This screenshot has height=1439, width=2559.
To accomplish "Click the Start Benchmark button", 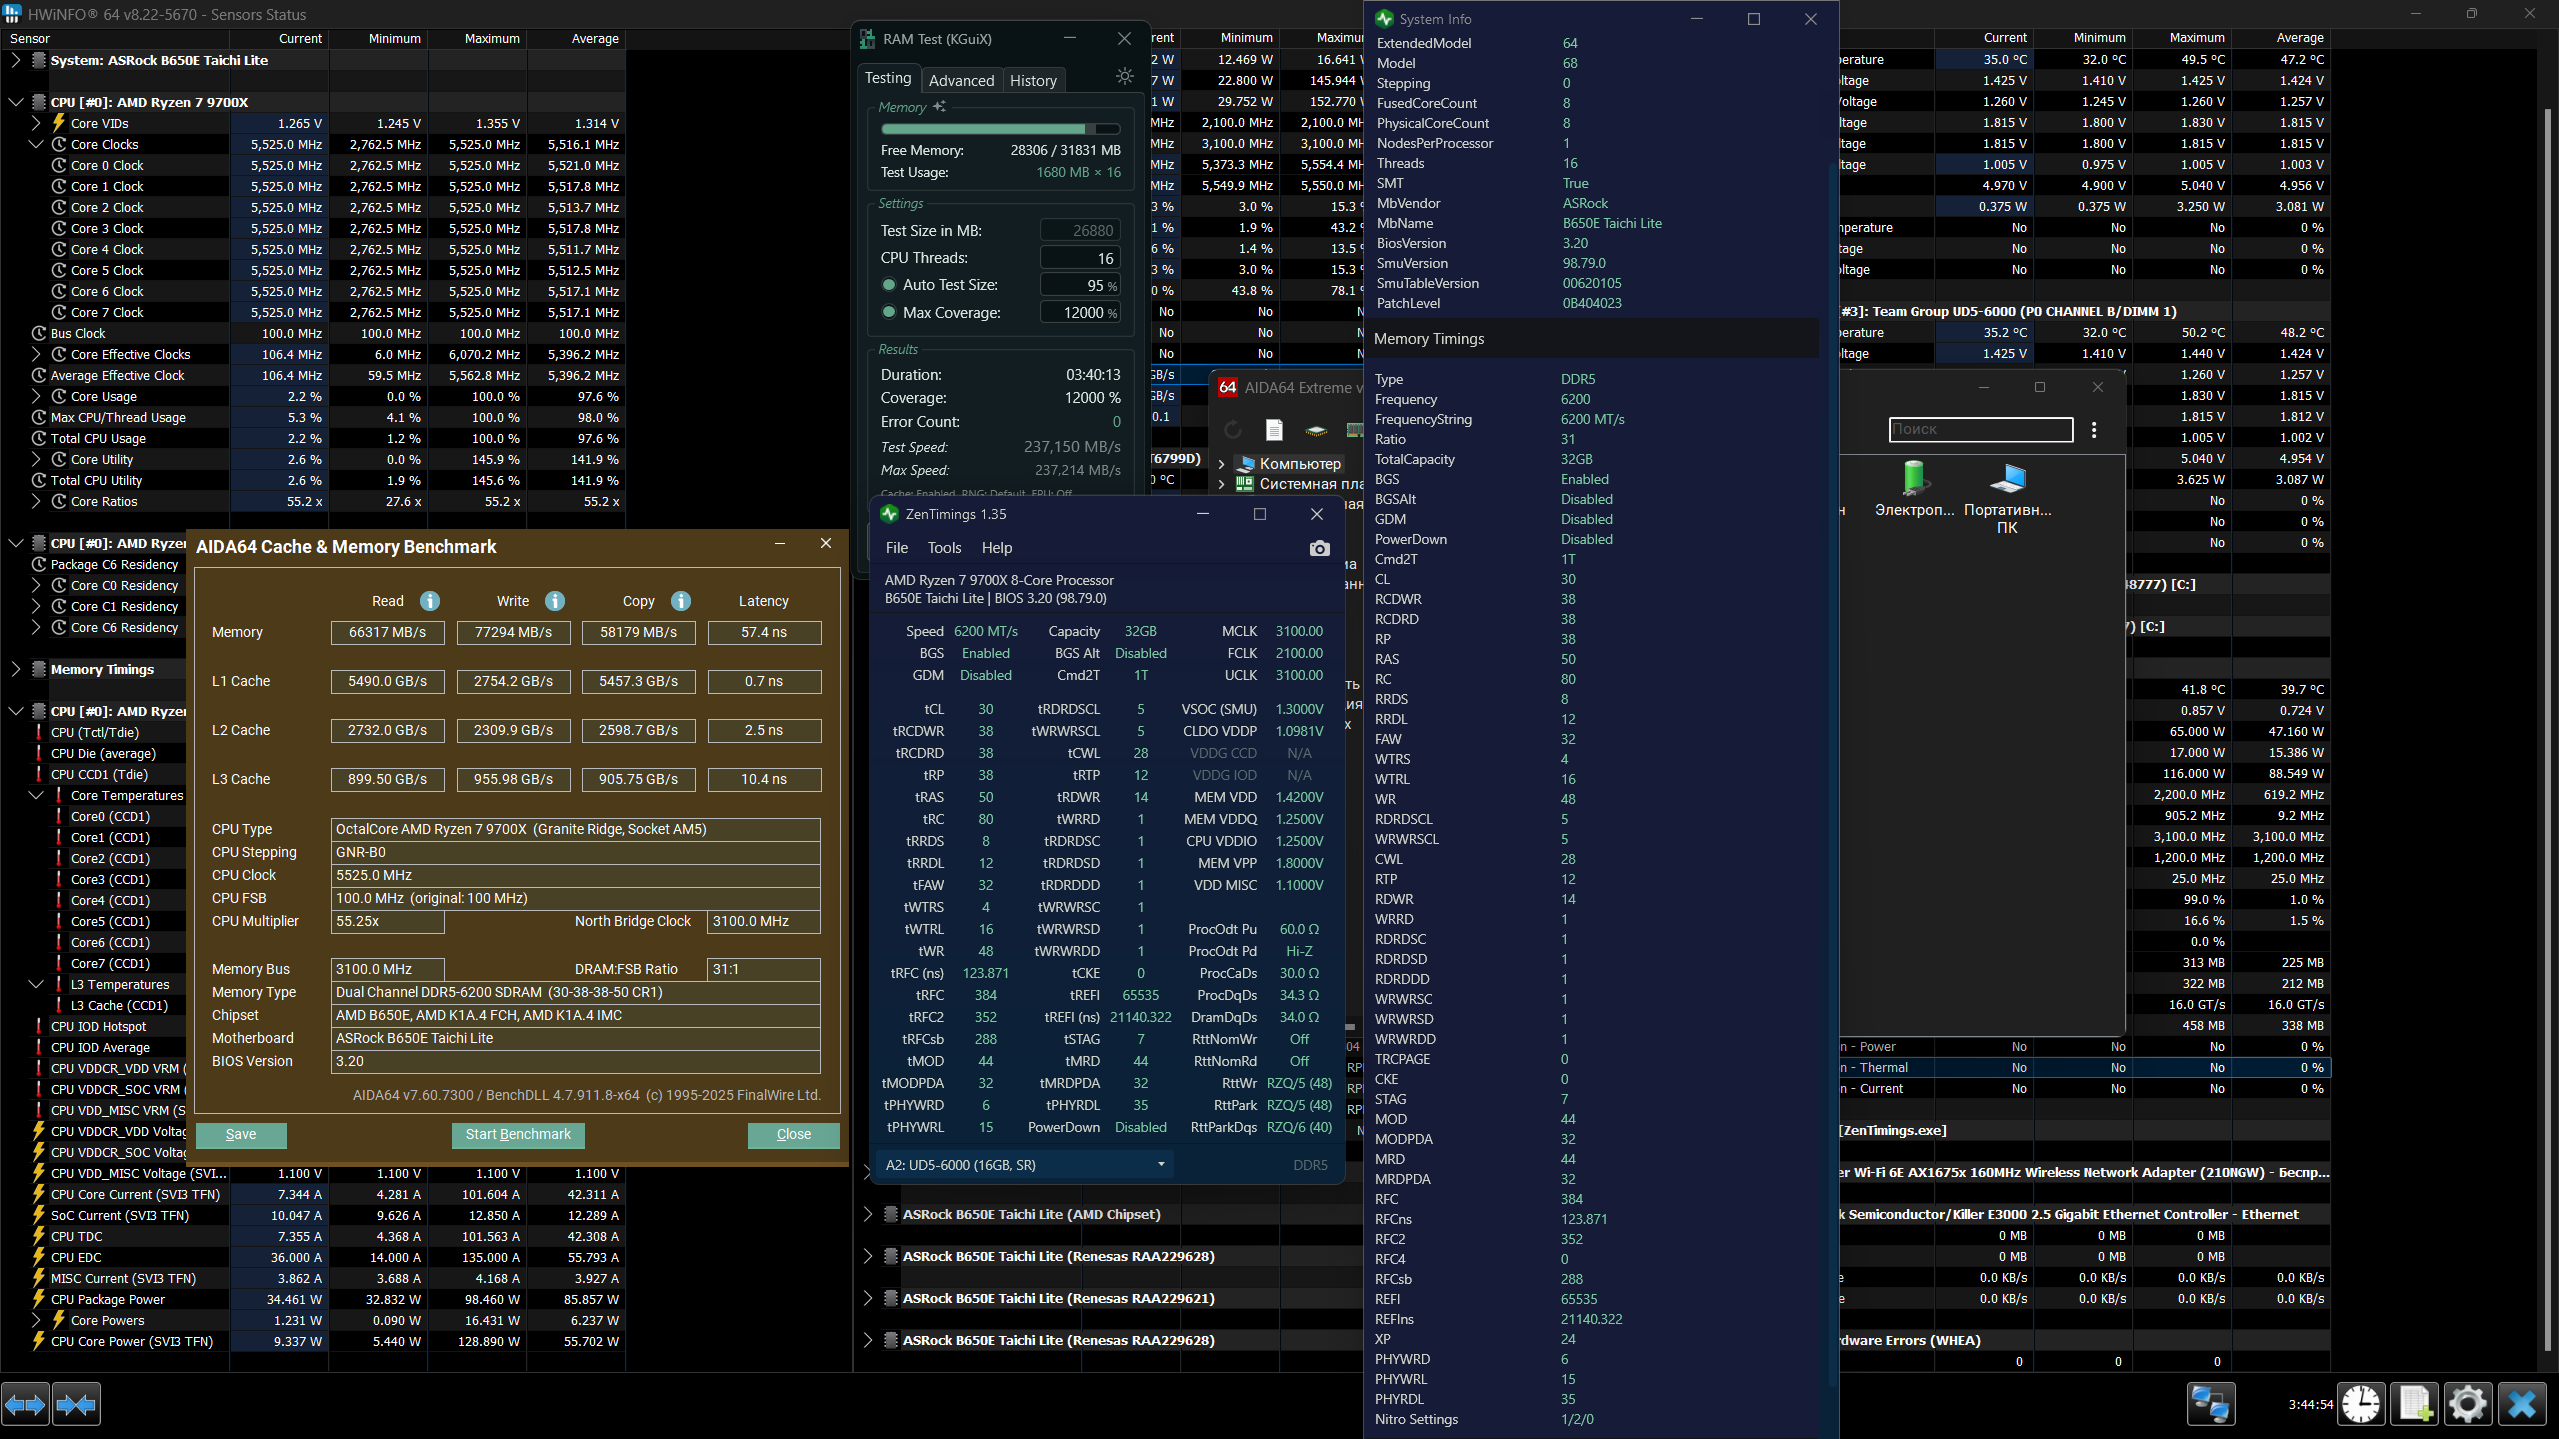I will (x=518, y=1134).
